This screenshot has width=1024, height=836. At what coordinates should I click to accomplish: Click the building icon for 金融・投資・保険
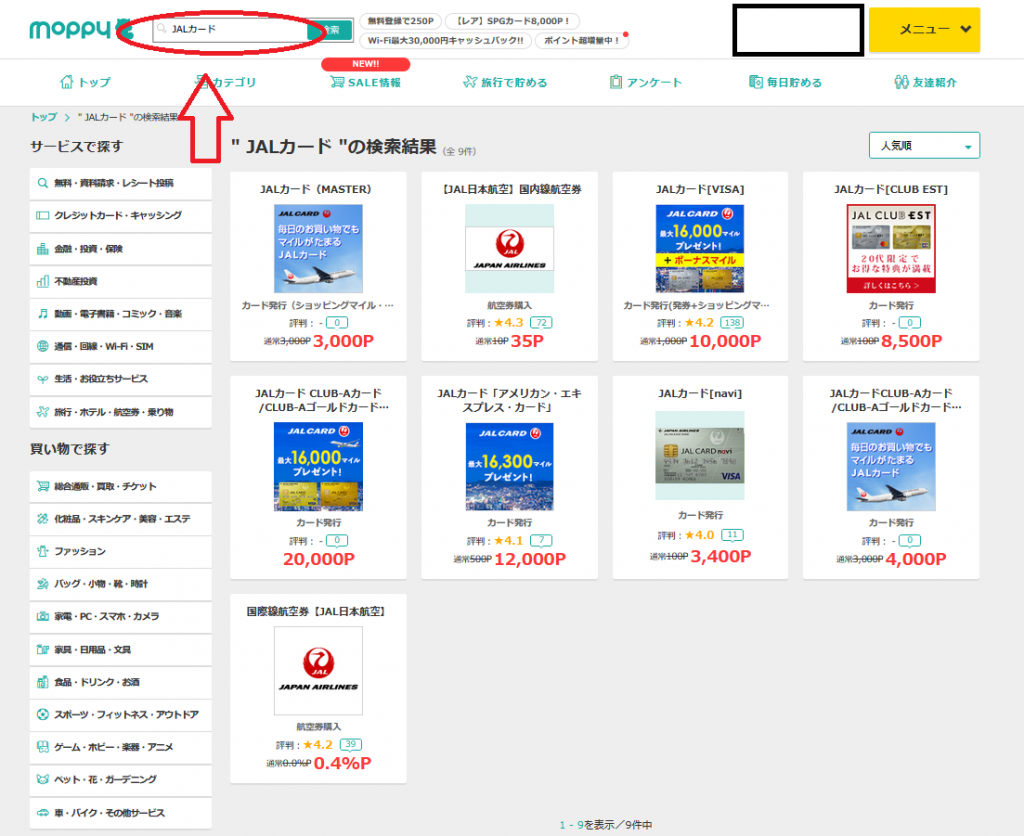tap(42, 248)
